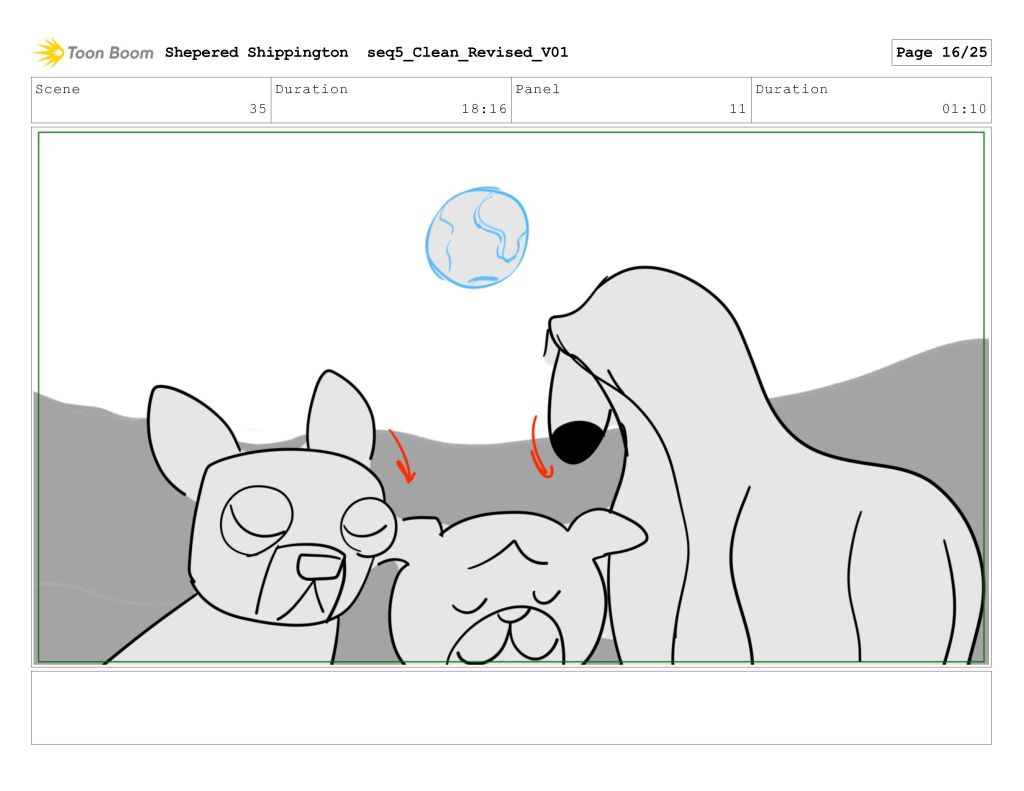Click the Toon Boom logo
1024x791 pixels.
tap(93, 53)
